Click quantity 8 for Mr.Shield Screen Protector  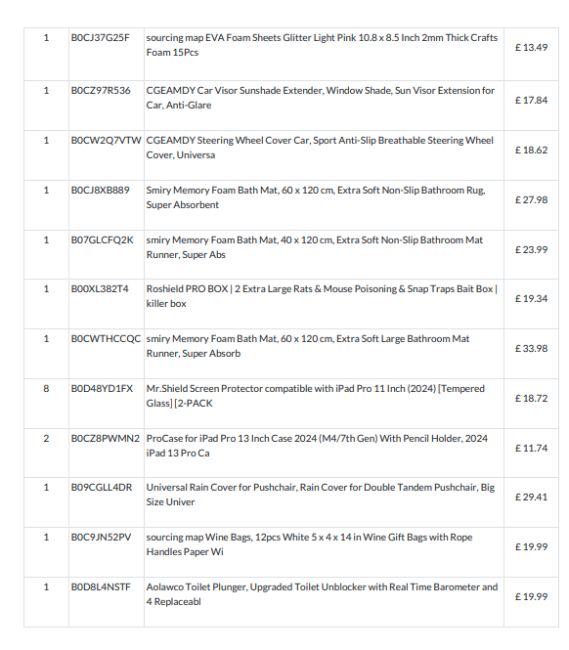click(46, 388)
